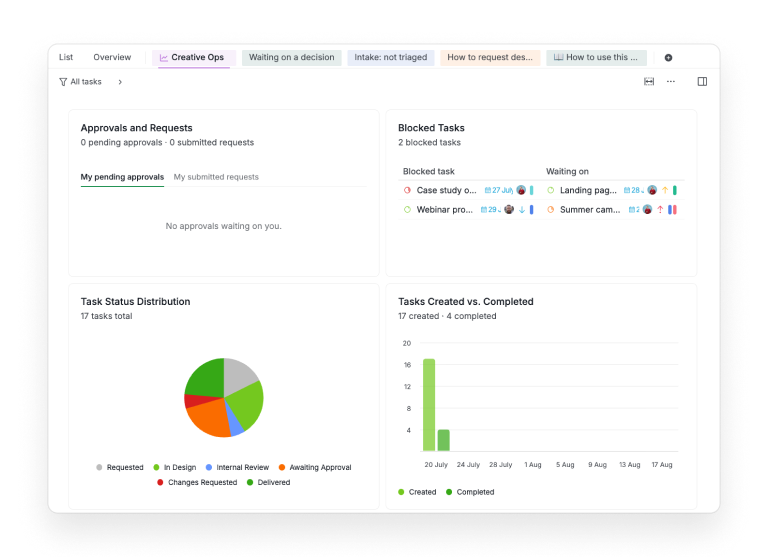The height and width of the screenshot is (557, 768).
Task: Click the Landing page orange priority arrow
Action: 665,190
